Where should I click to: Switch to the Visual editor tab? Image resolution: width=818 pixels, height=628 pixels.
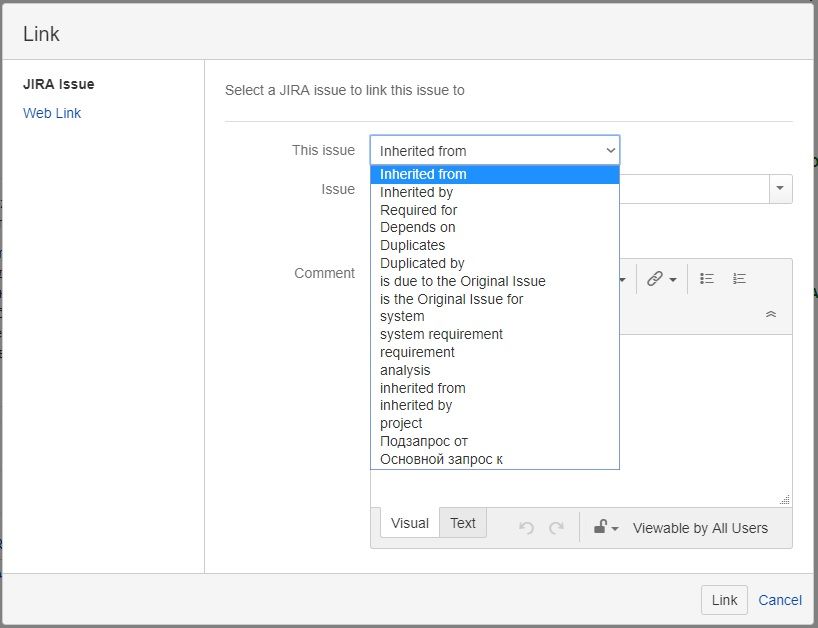tap(410, 523)
